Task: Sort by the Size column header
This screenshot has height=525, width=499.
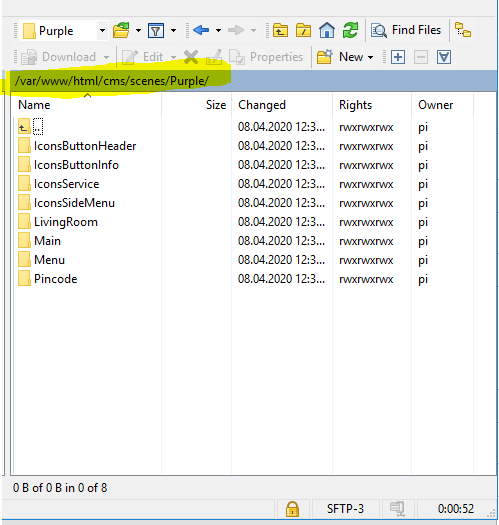Action: (x=216, y=105)
